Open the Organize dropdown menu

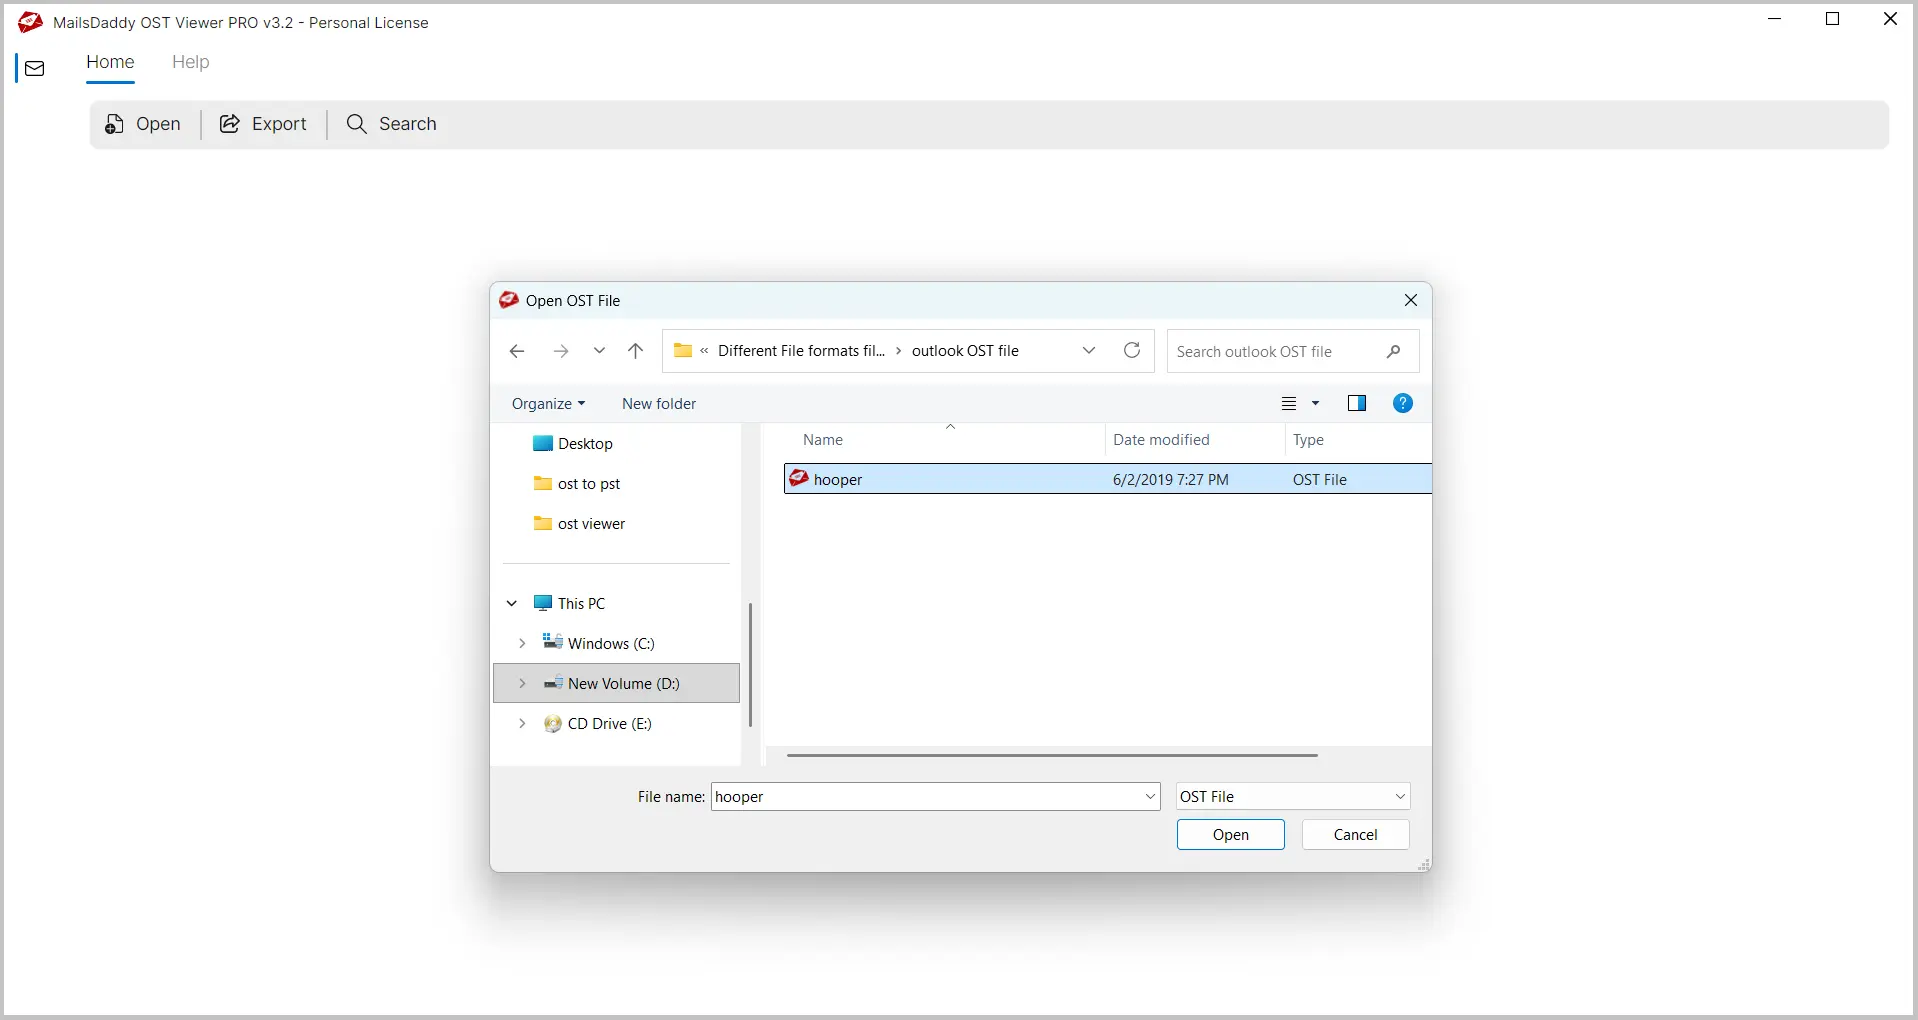tap(548, 404)
